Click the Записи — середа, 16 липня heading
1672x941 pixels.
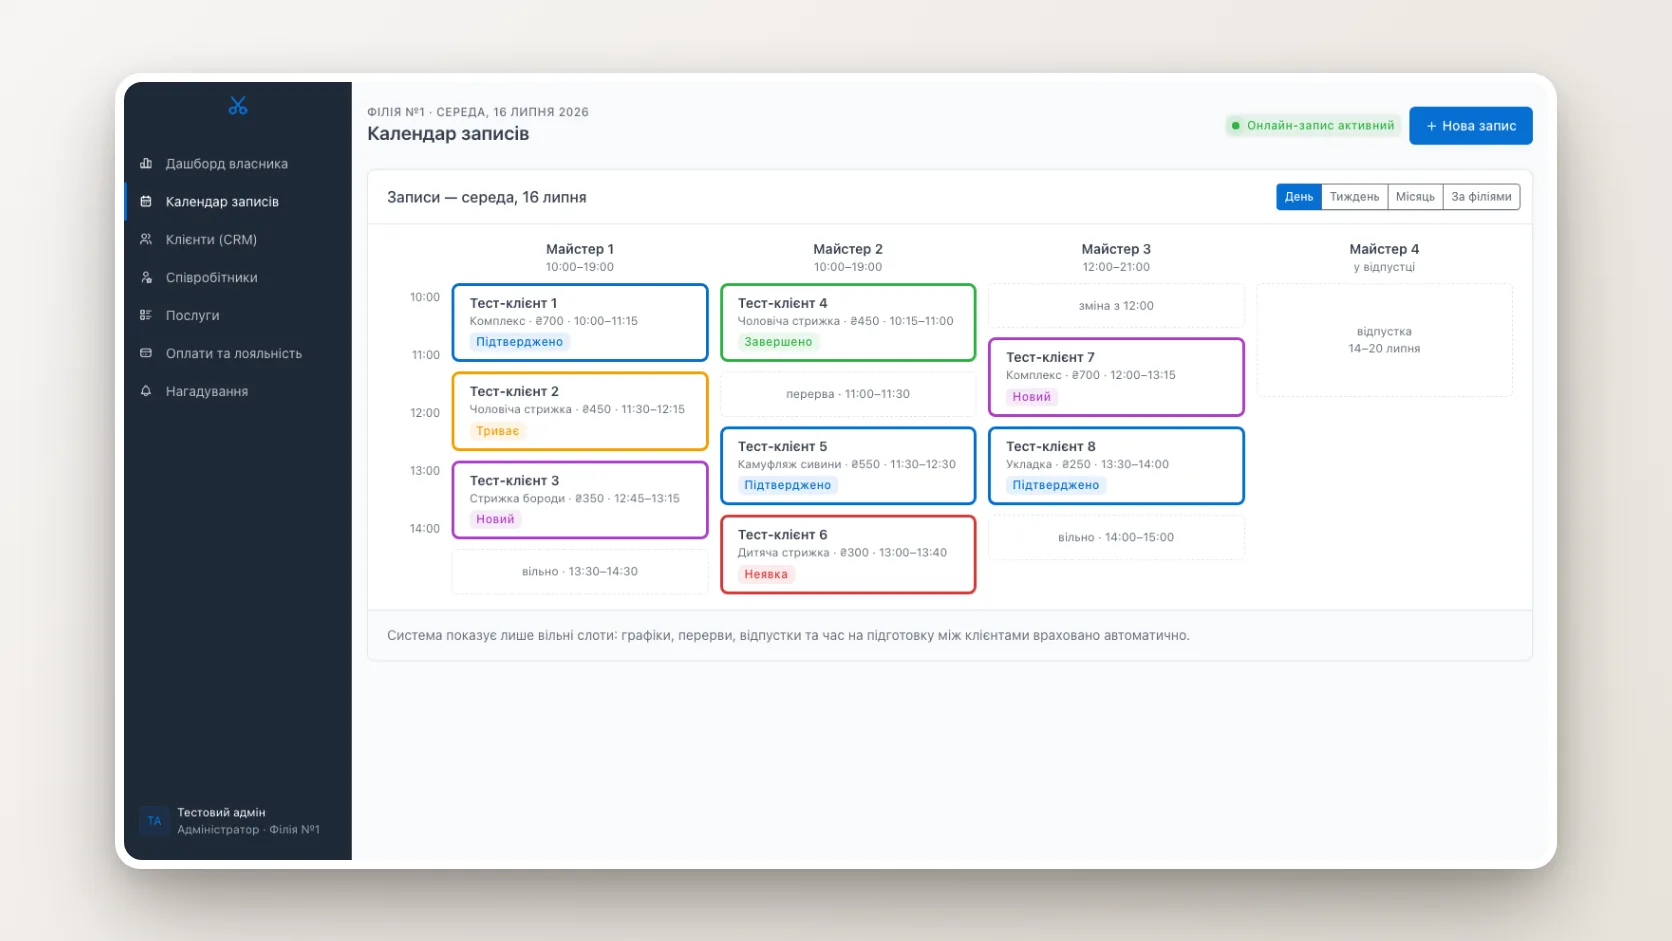(x=487, y=197)
